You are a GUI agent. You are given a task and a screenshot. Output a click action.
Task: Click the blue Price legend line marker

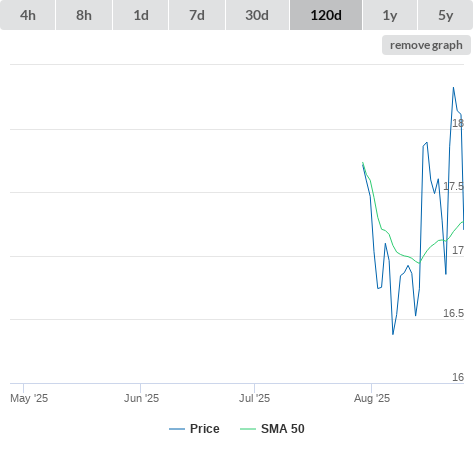(x=177, y=429)
